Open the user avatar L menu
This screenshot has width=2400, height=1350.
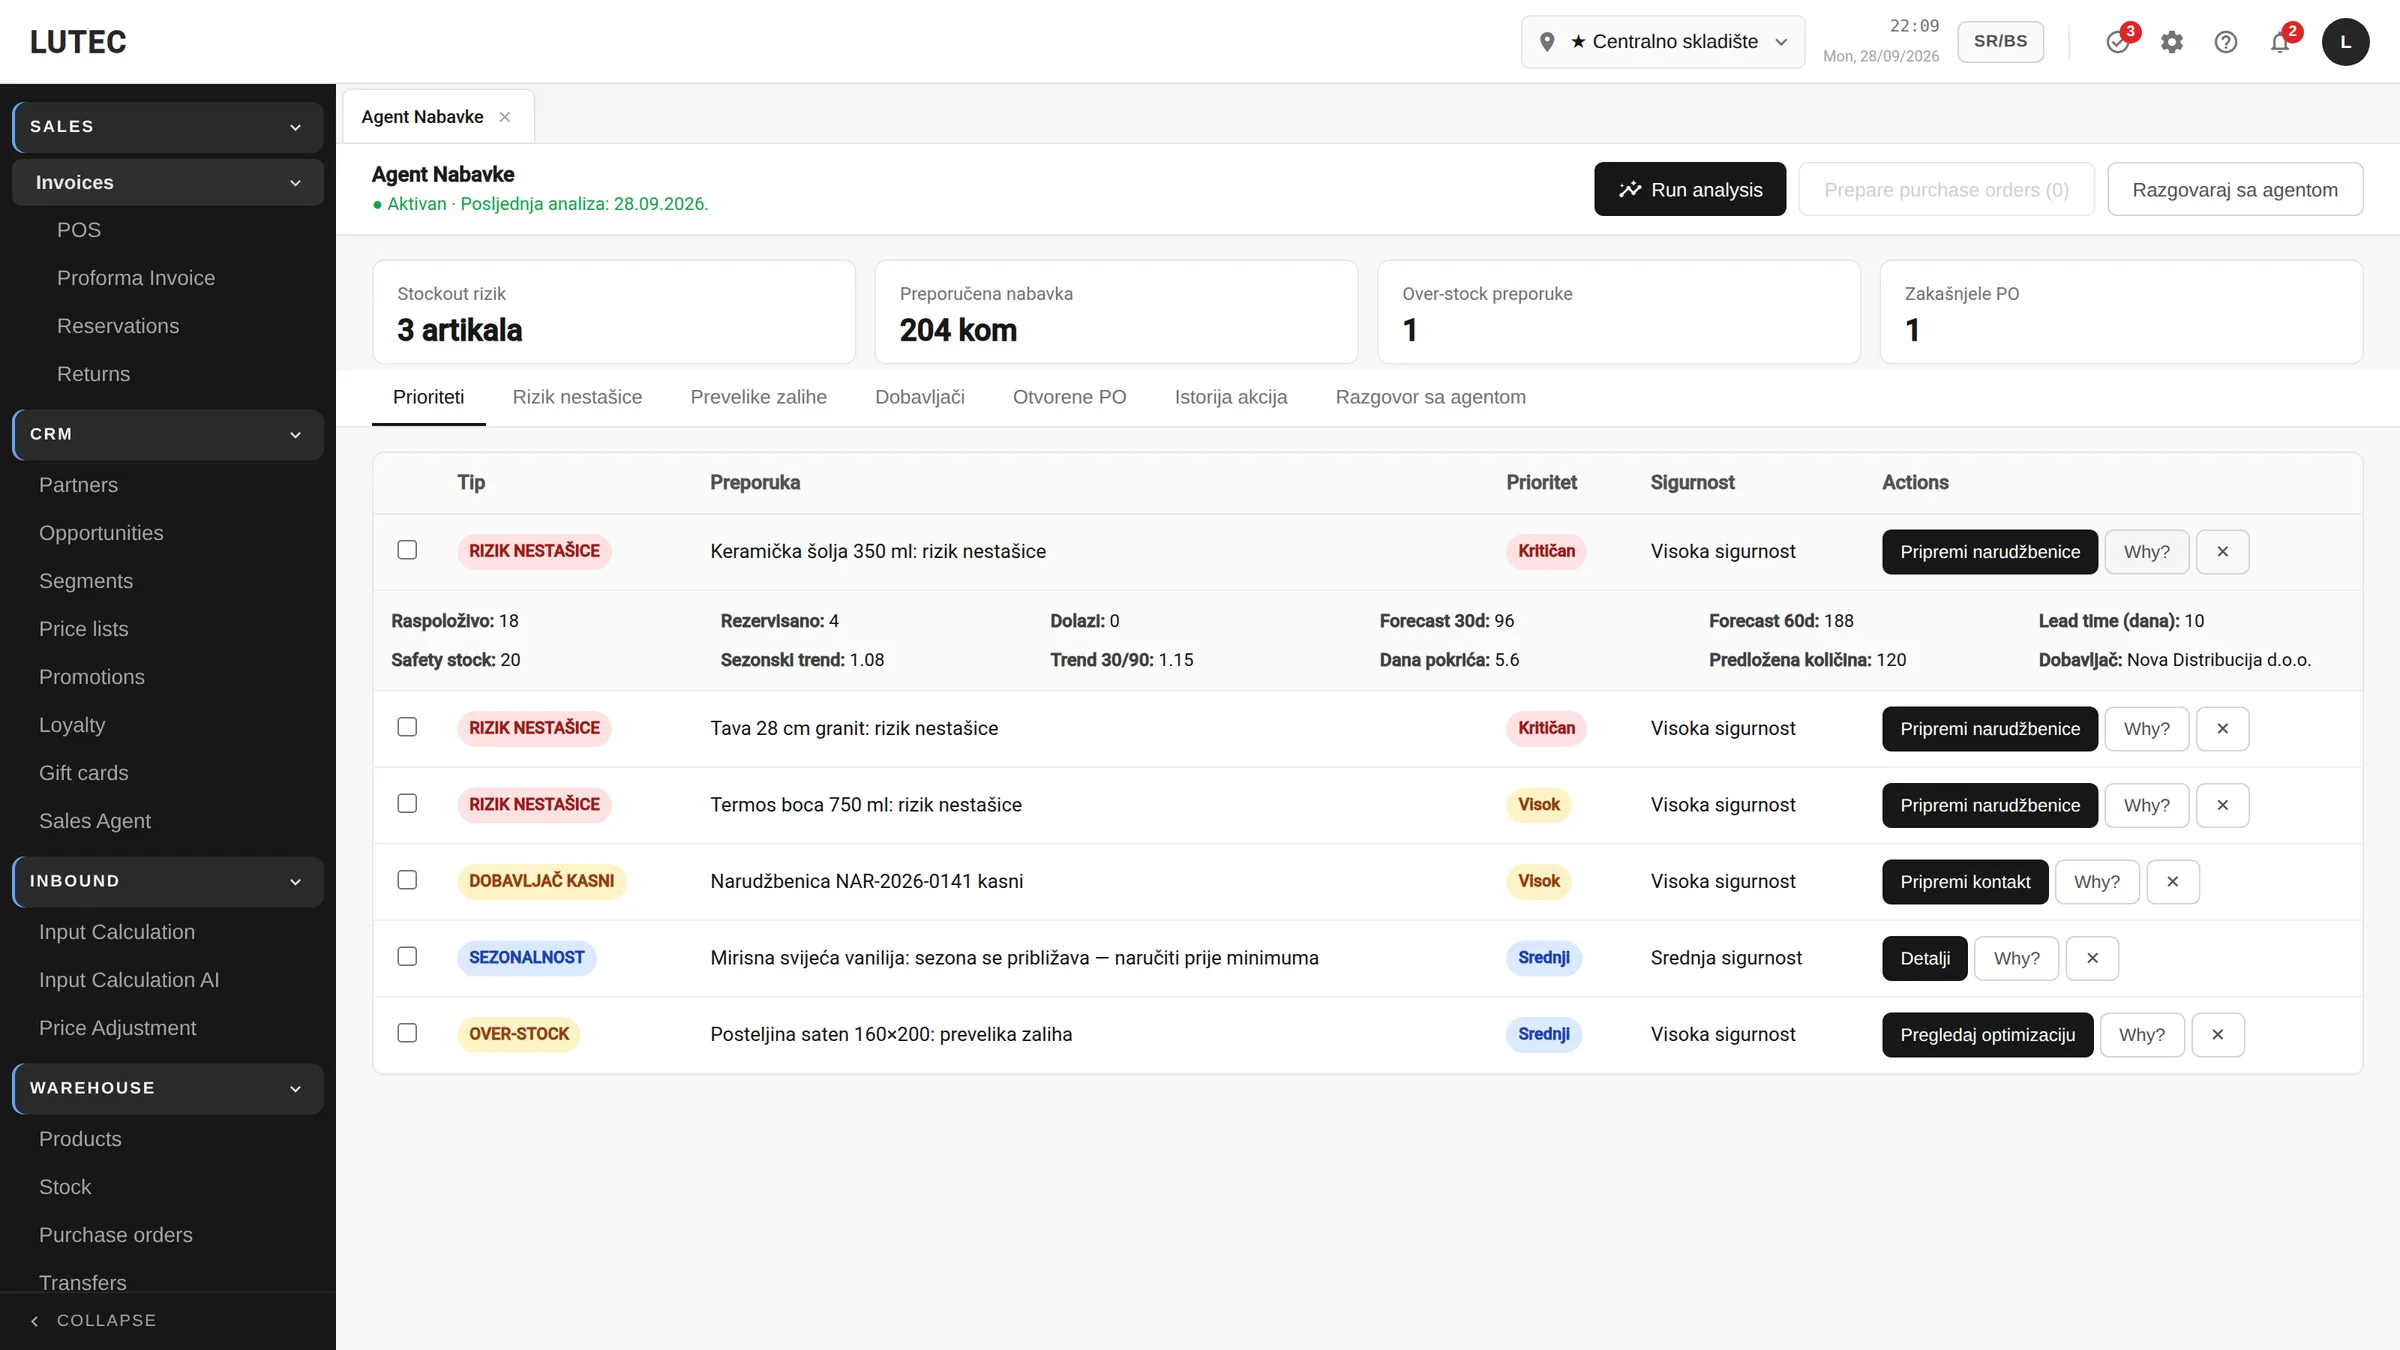pos(2345,42)
